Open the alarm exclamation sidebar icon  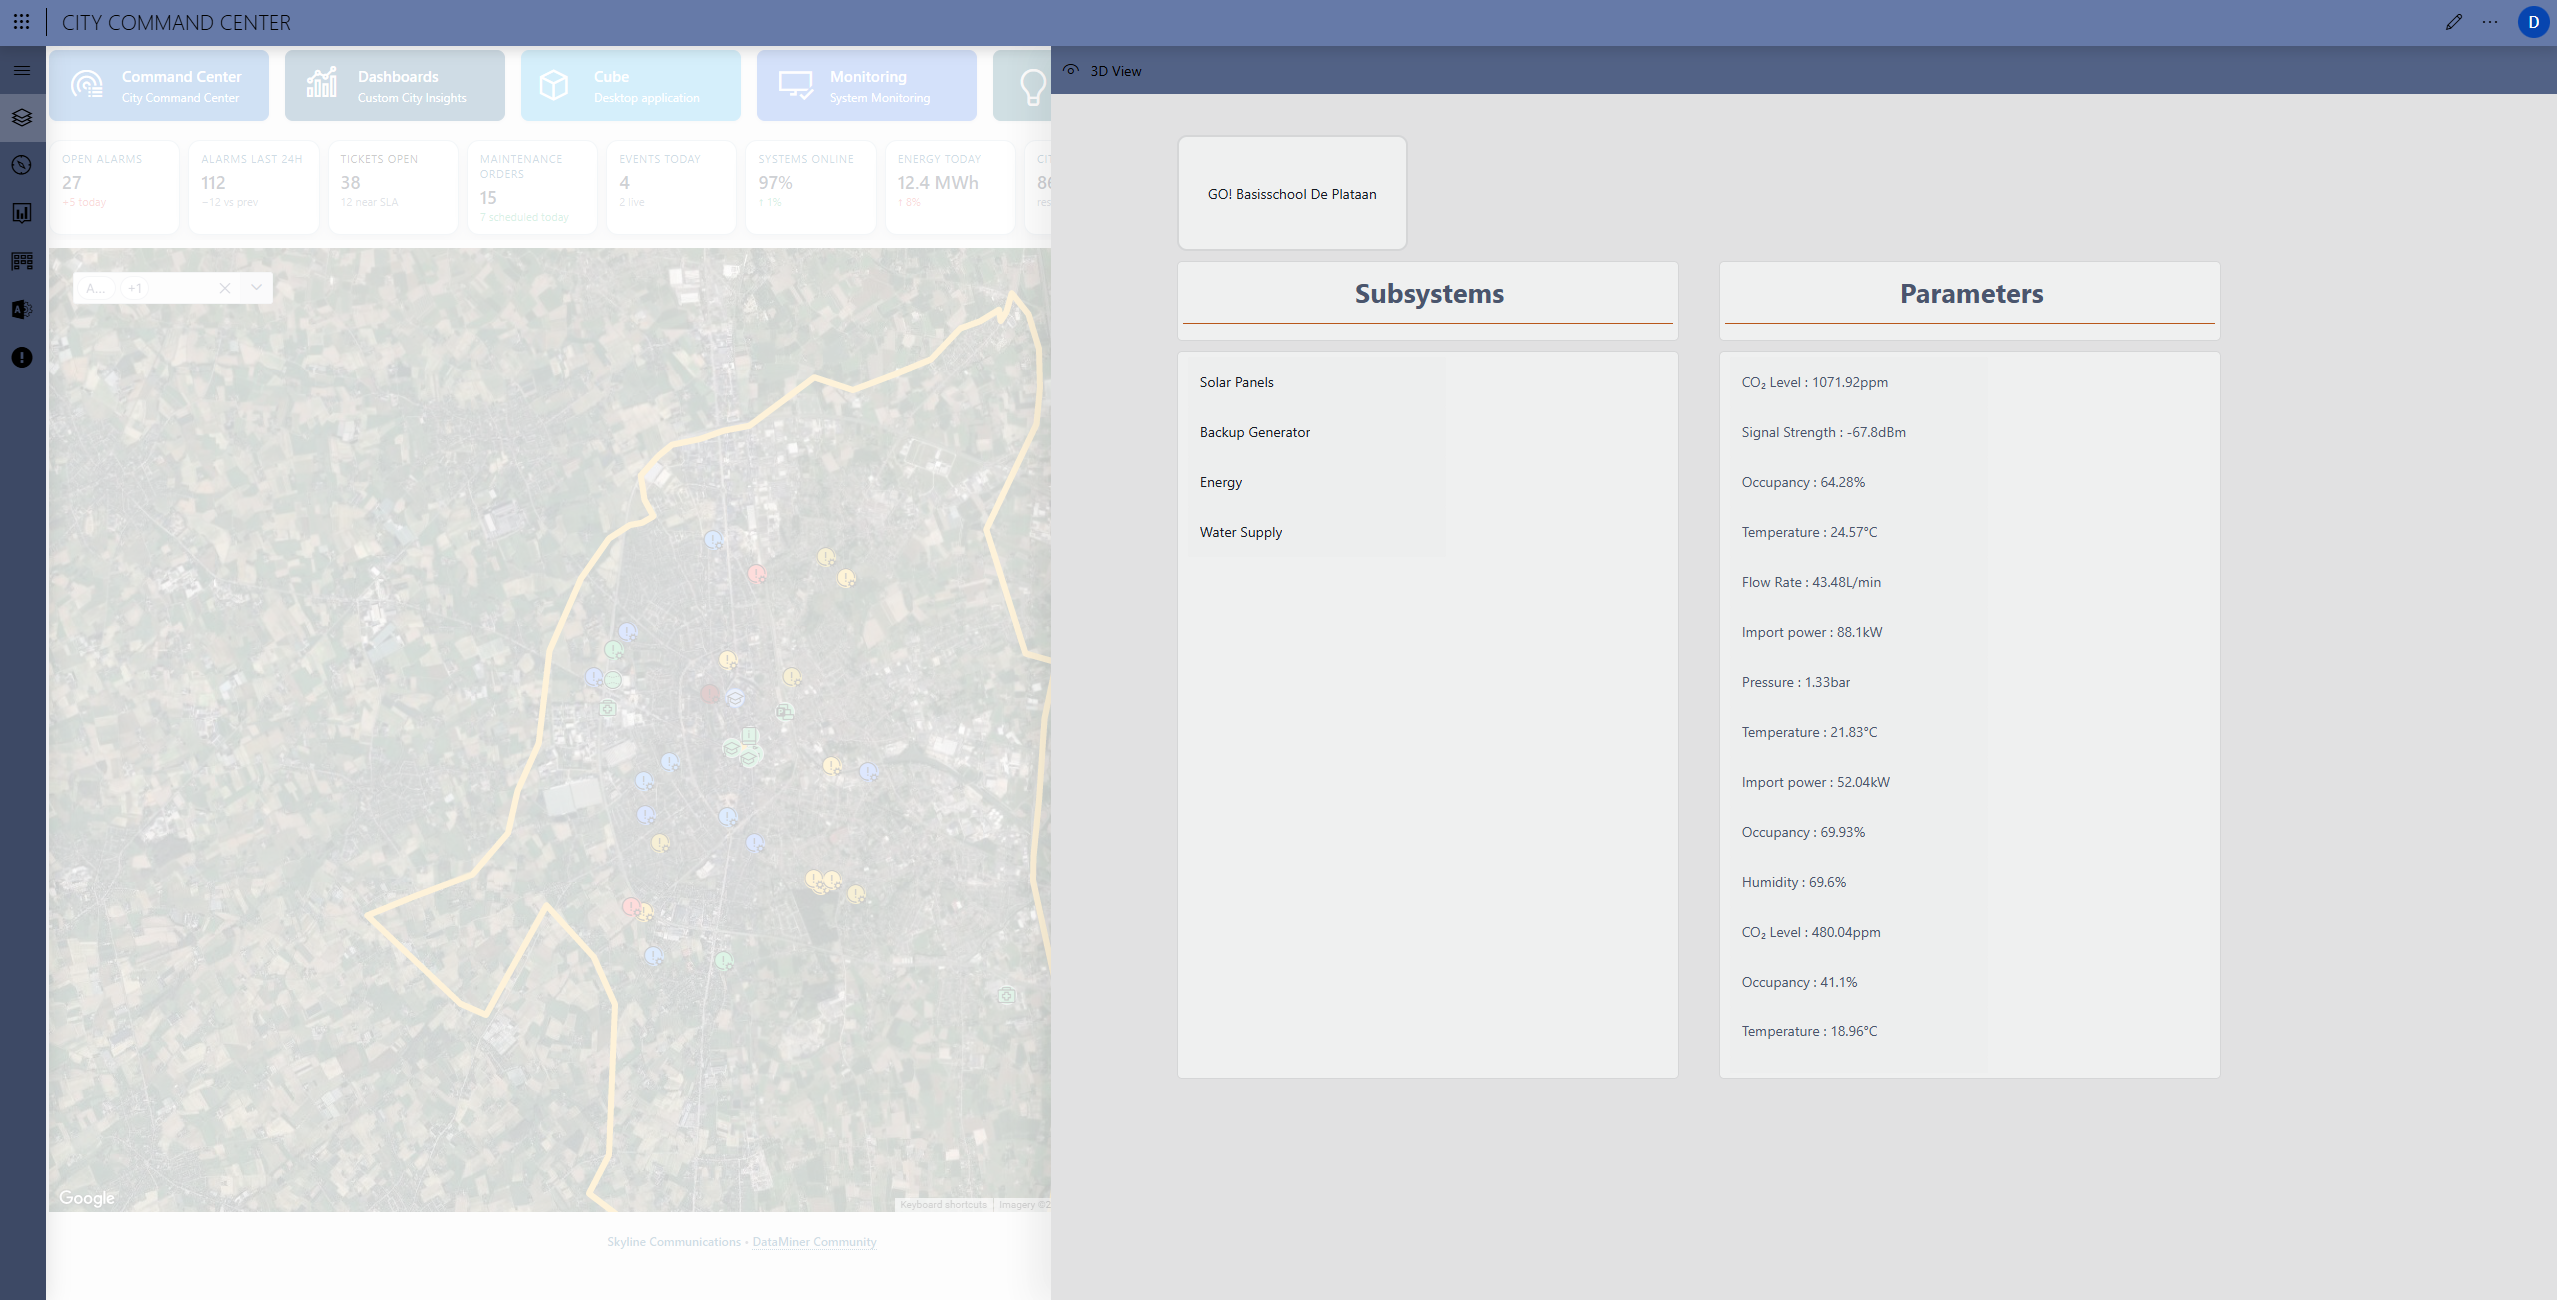(22, 358)
